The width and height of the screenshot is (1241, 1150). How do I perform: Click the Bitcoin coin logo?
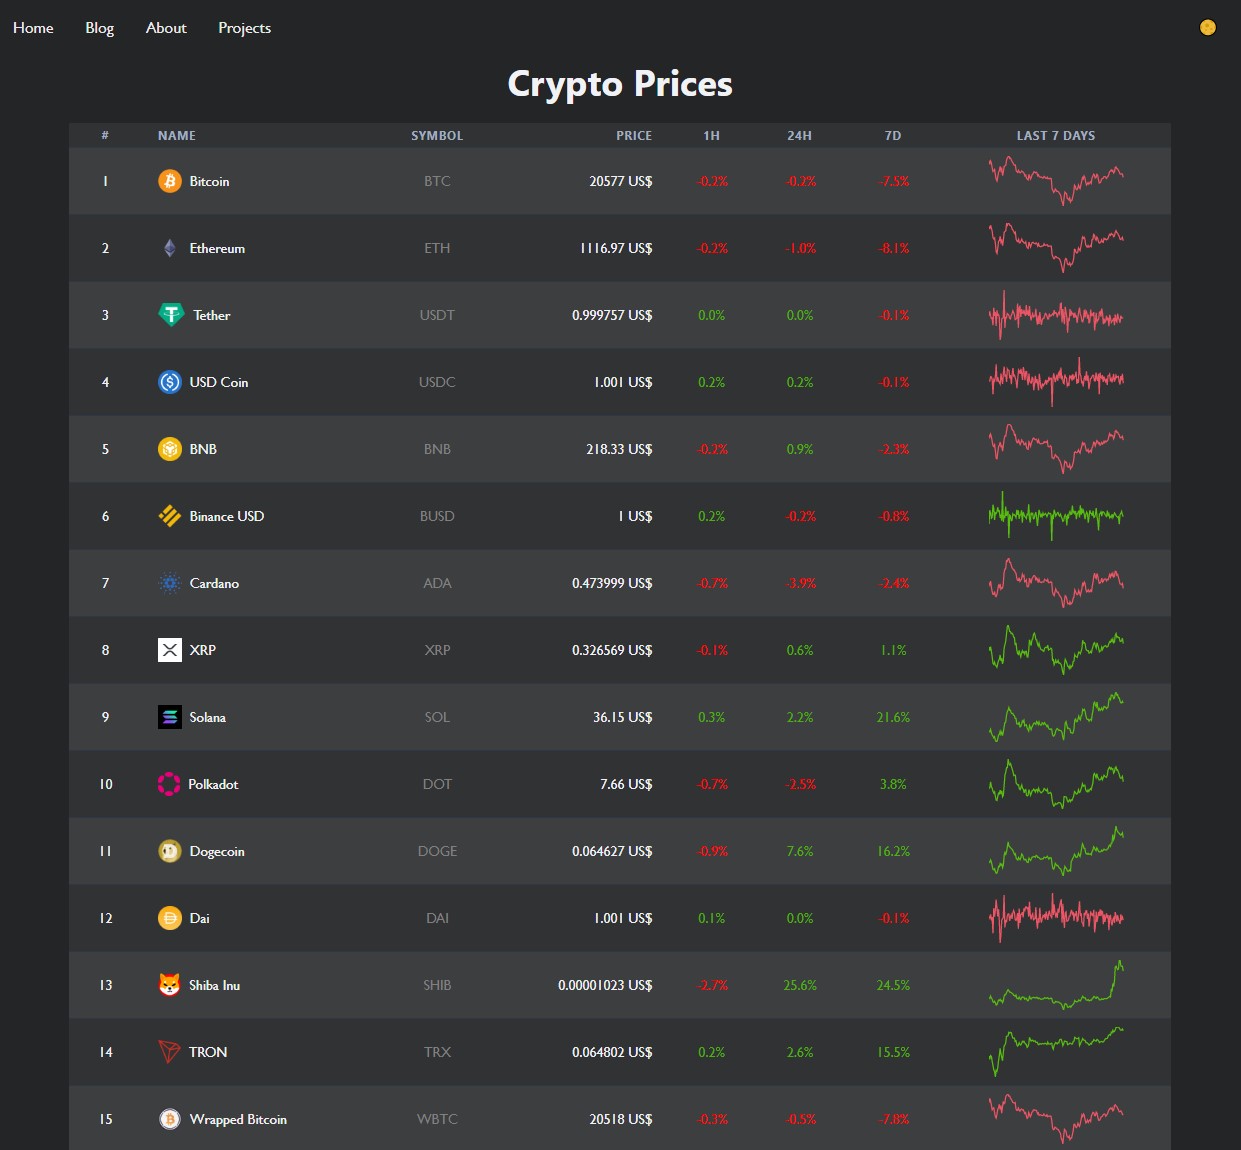(x=170, y=181)
